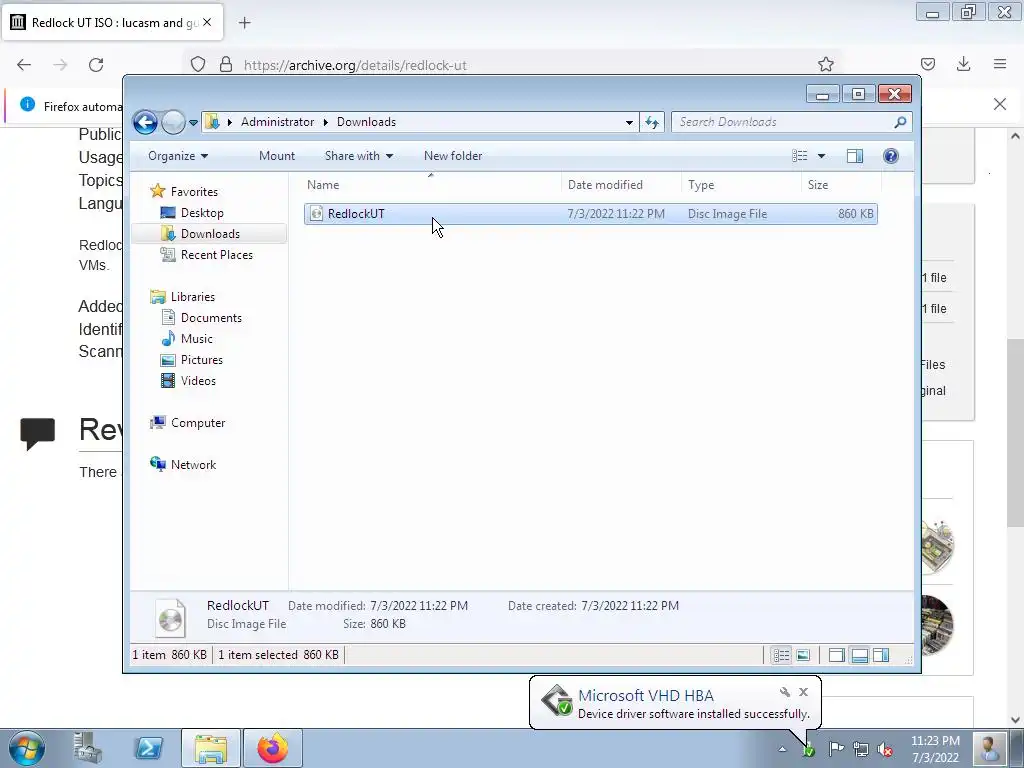This screenshot has width=1024, height=768.
Task: Open Firefox downloads panel
Action: 963,64
